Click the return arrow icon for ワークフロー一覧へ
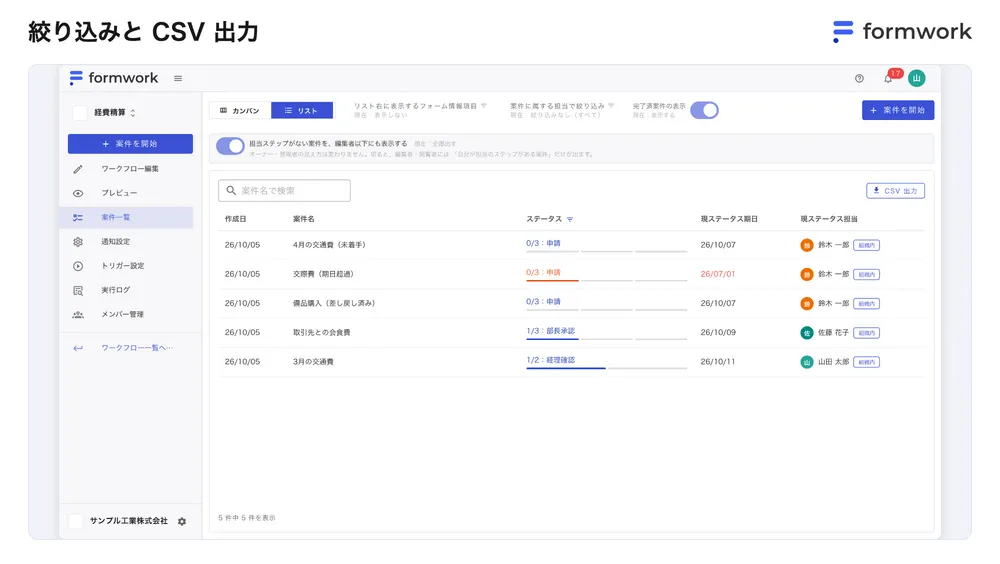The width and height of the screenshot is (1000, 564). (x=78, y=348)
